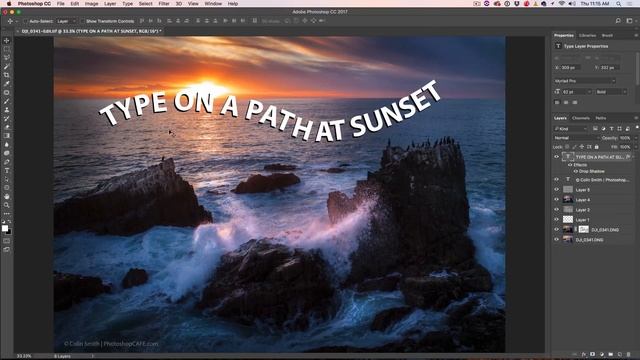The image size is (640, 360).
Task: Open the Normal blend mode dropdown
Action: pos(576,138)
